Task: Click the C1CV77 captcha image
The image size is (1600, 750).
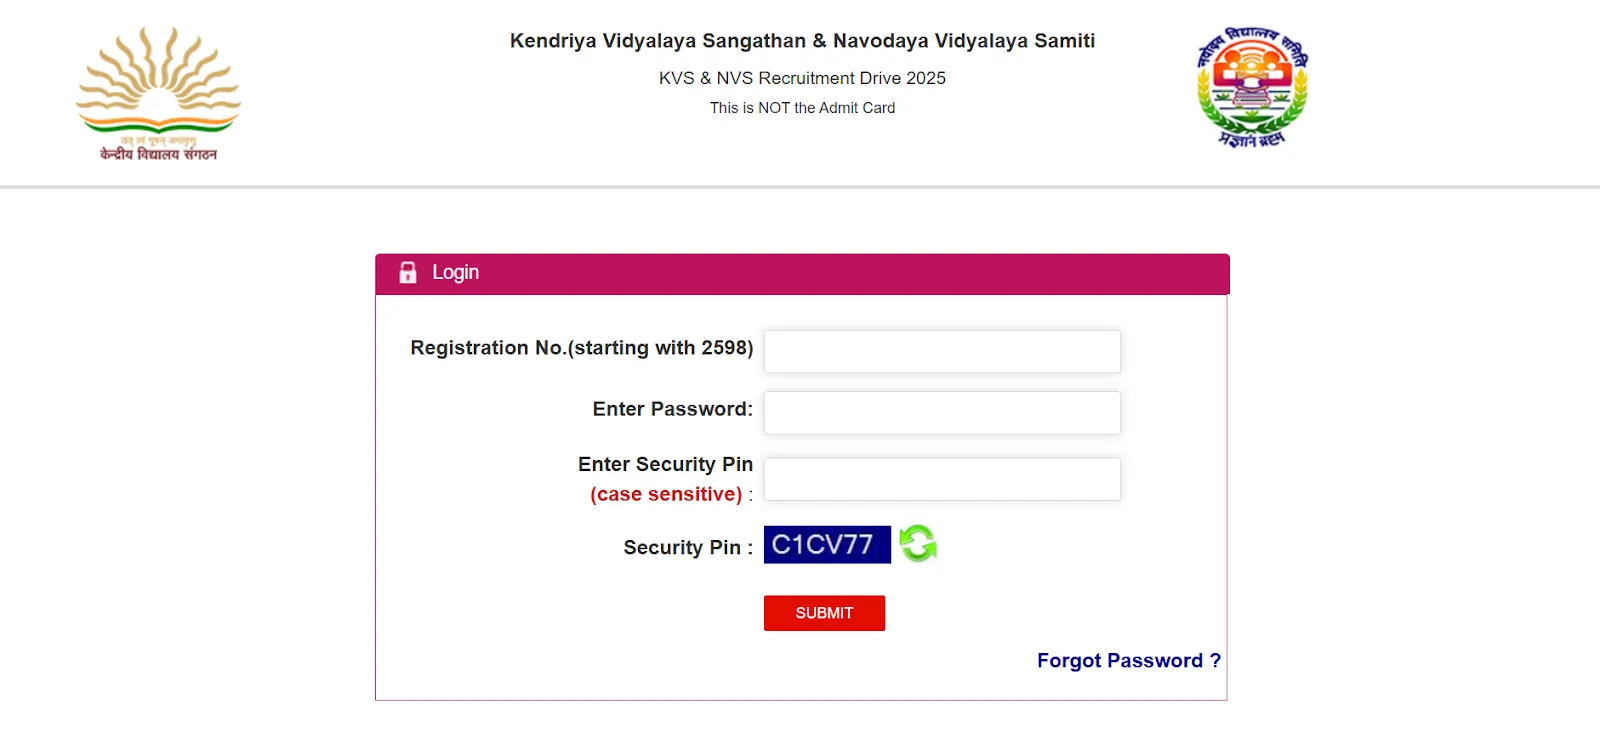Action: 826,544
